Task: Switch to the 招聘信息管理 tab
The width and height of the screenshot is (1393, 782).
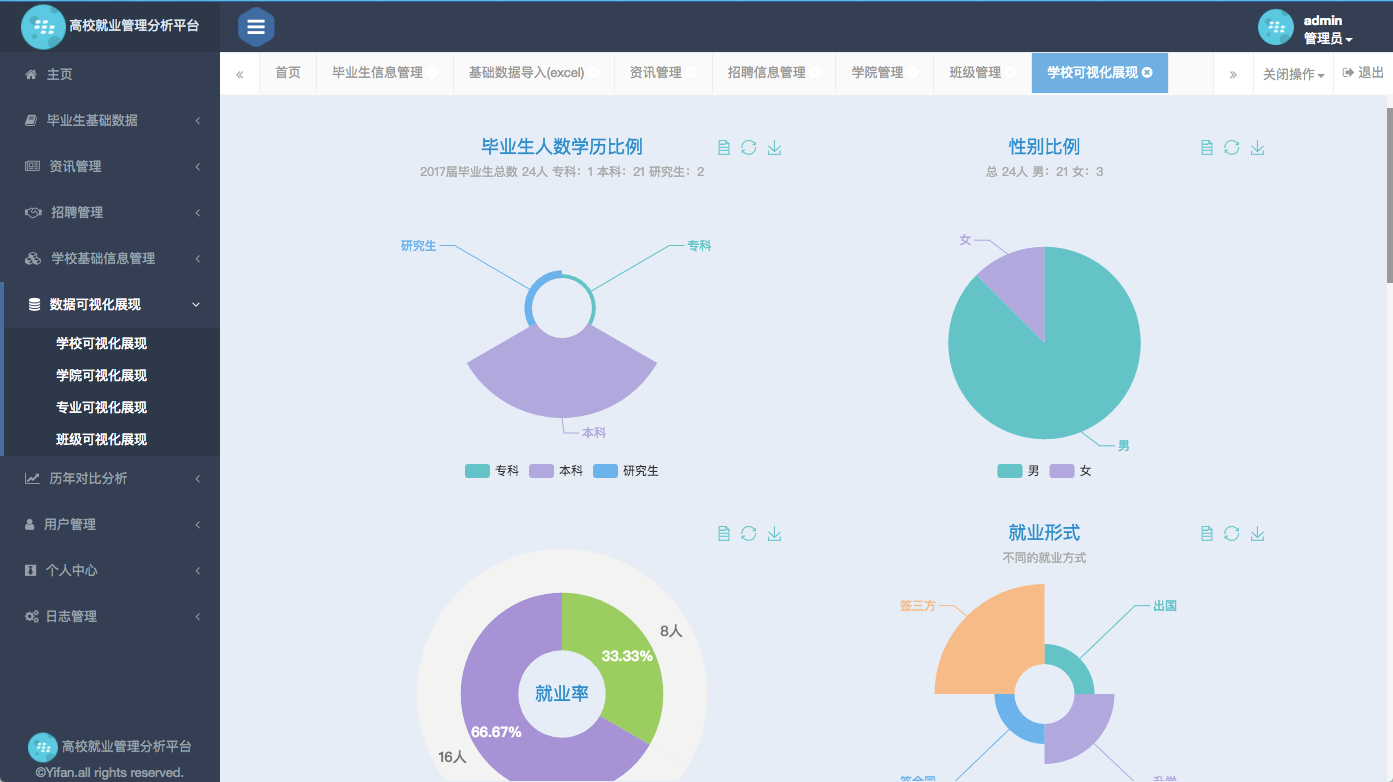Action: click(x=774, y=73)
